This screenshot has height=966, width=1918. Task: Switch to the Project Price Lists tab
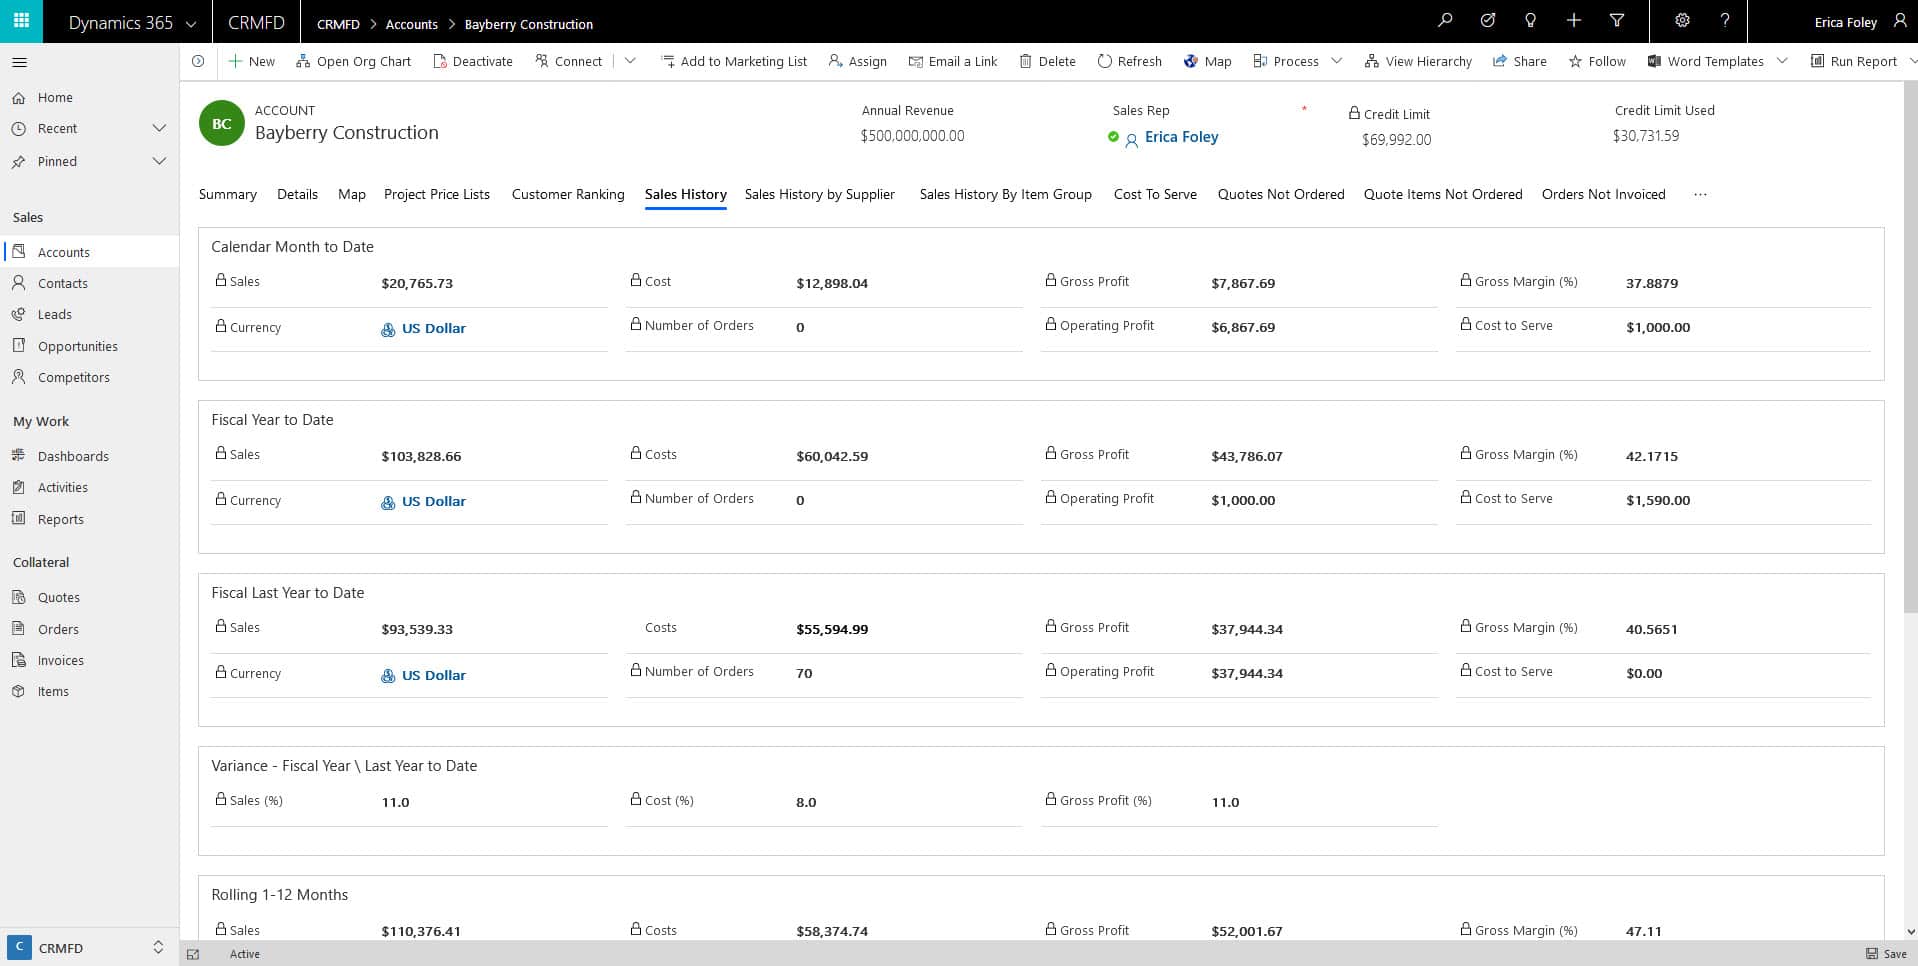[437, 194]
